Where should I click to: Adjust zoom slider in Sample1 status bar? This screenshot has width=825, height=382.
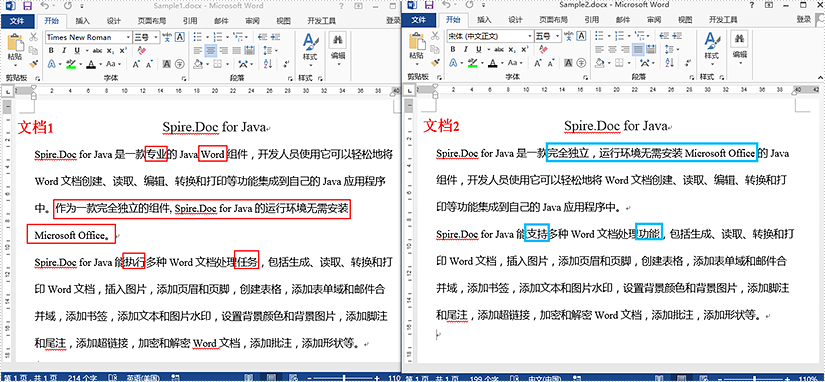(345, 378)
